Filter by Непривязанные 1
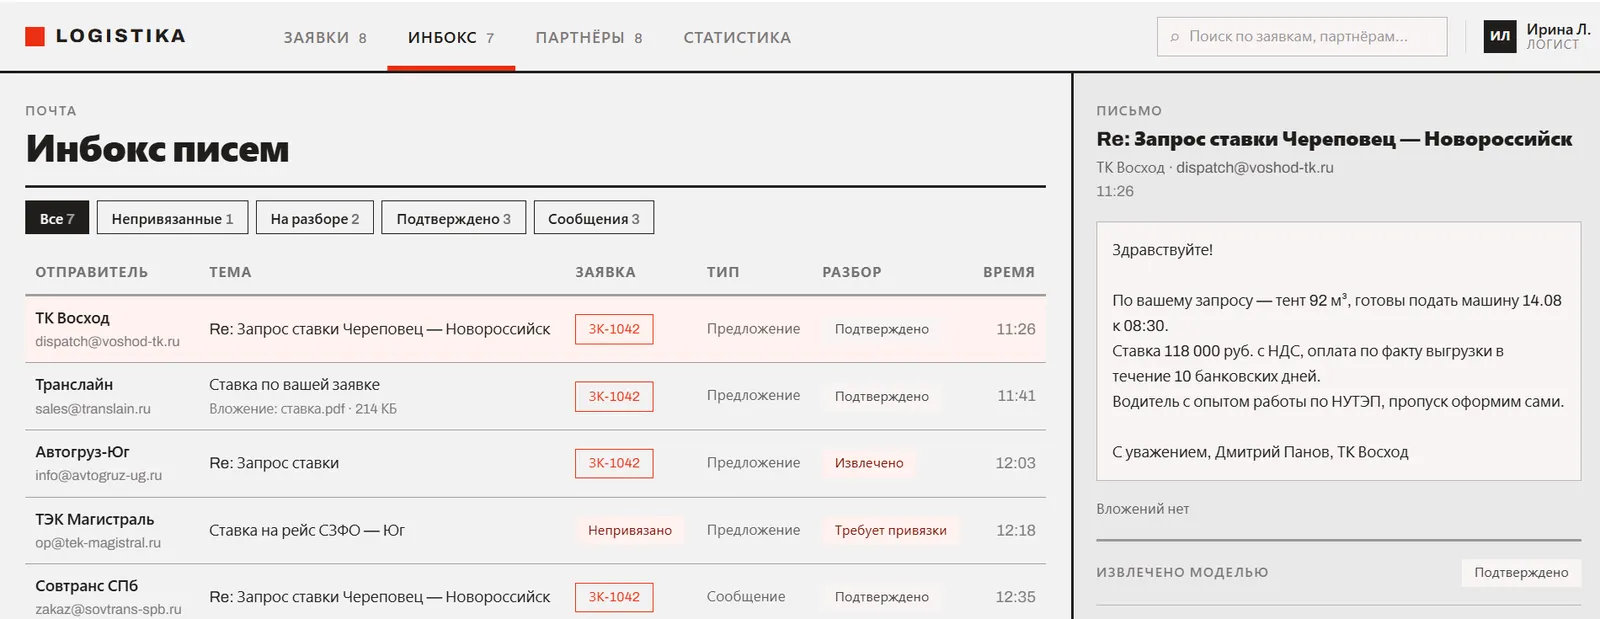1600x619 pixels. point(172,218)
